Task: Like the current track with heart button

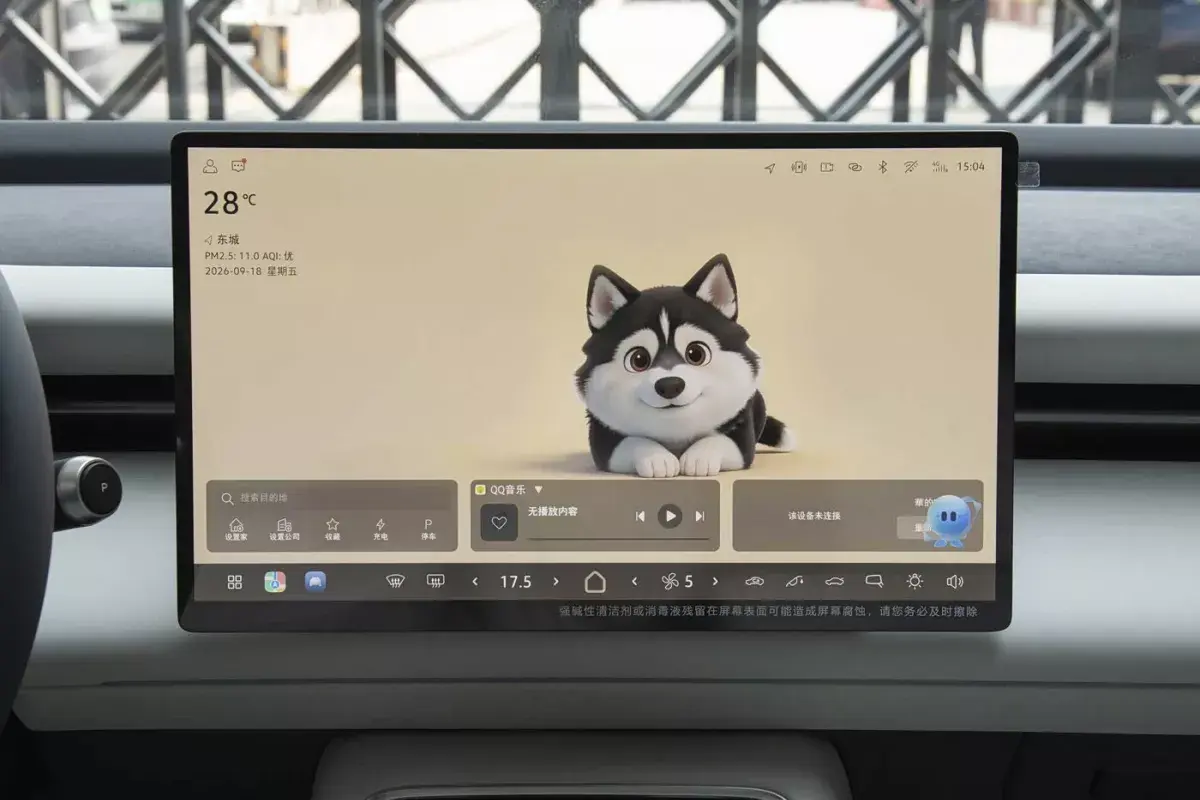Action: (499, 523)
